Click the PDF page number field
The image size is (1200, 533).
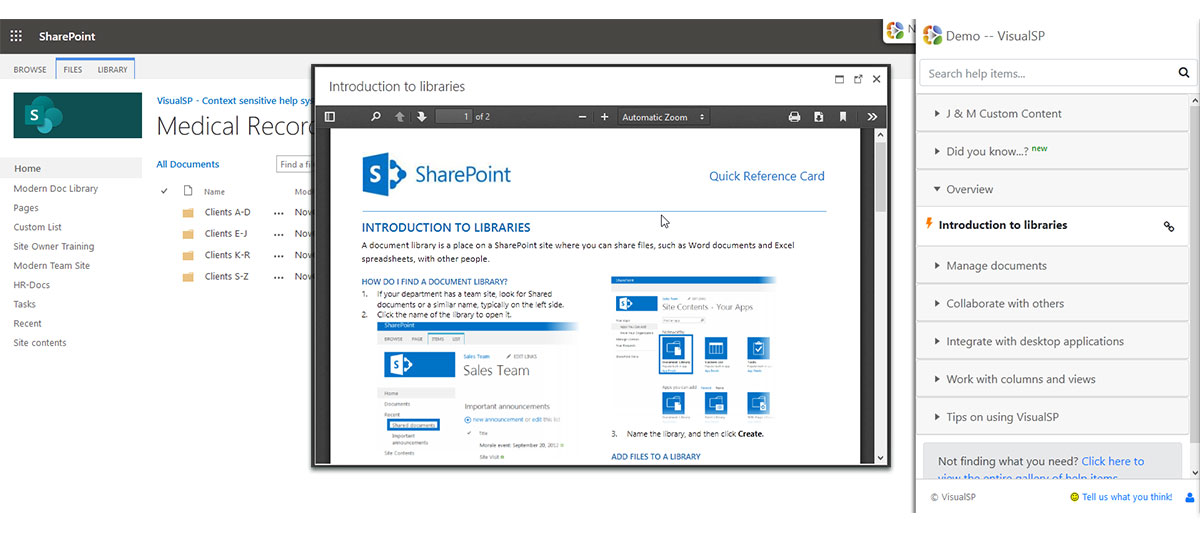pyautogui.click(x=453, y=117)
